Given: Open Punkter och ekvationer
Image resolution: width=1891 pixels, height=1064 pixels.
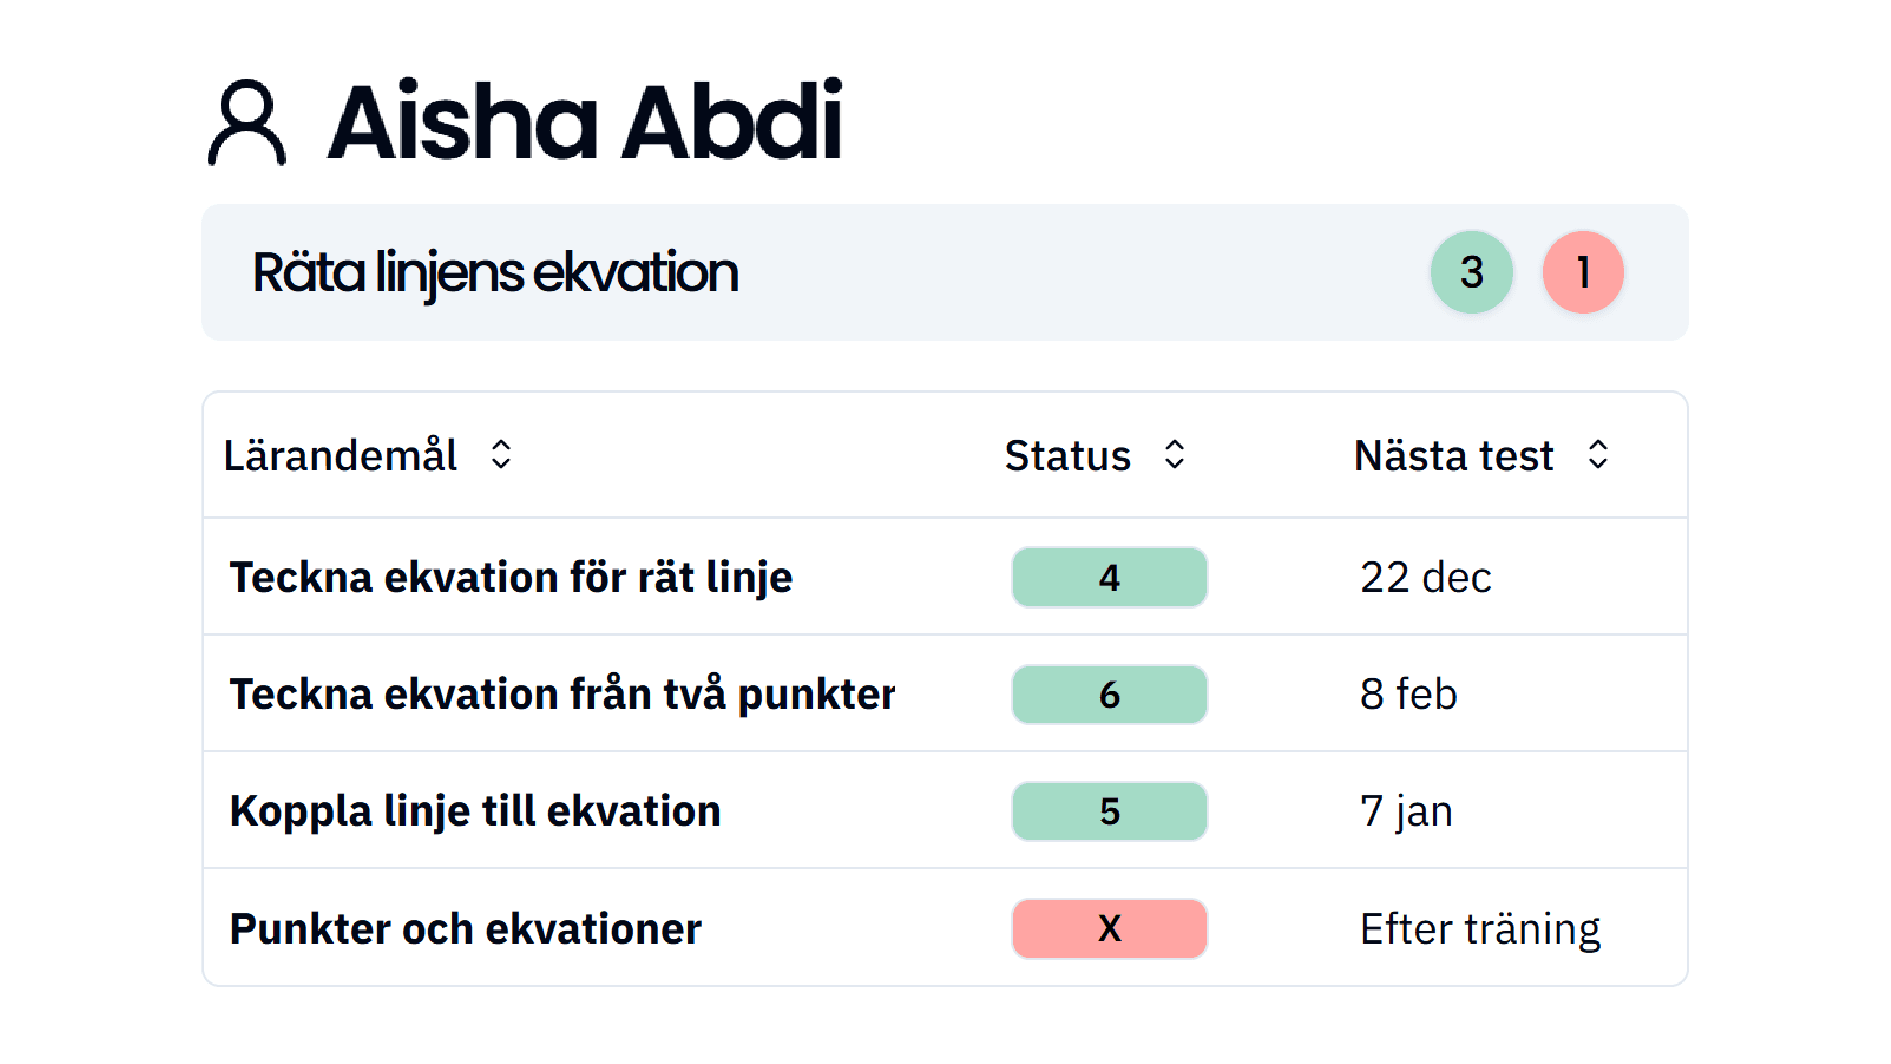Looking at the screenshot, I should click(x=465, y=928).
